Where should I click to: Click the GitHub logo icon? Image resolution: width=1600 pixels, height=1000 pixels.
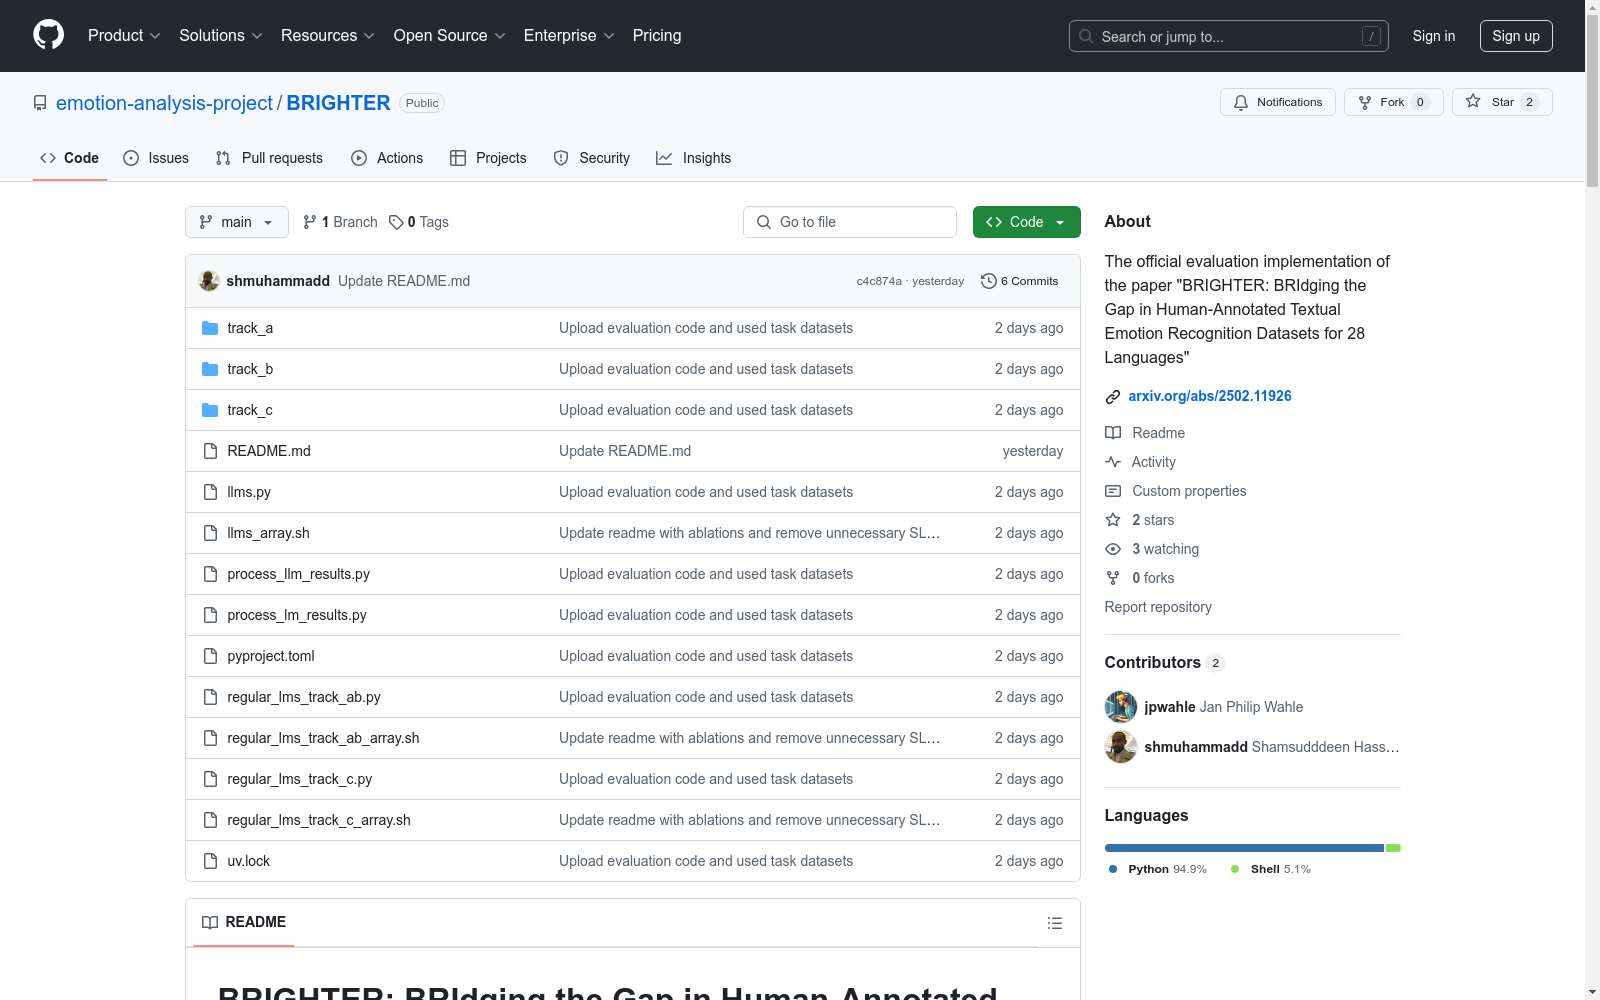(x=48, y=35)
